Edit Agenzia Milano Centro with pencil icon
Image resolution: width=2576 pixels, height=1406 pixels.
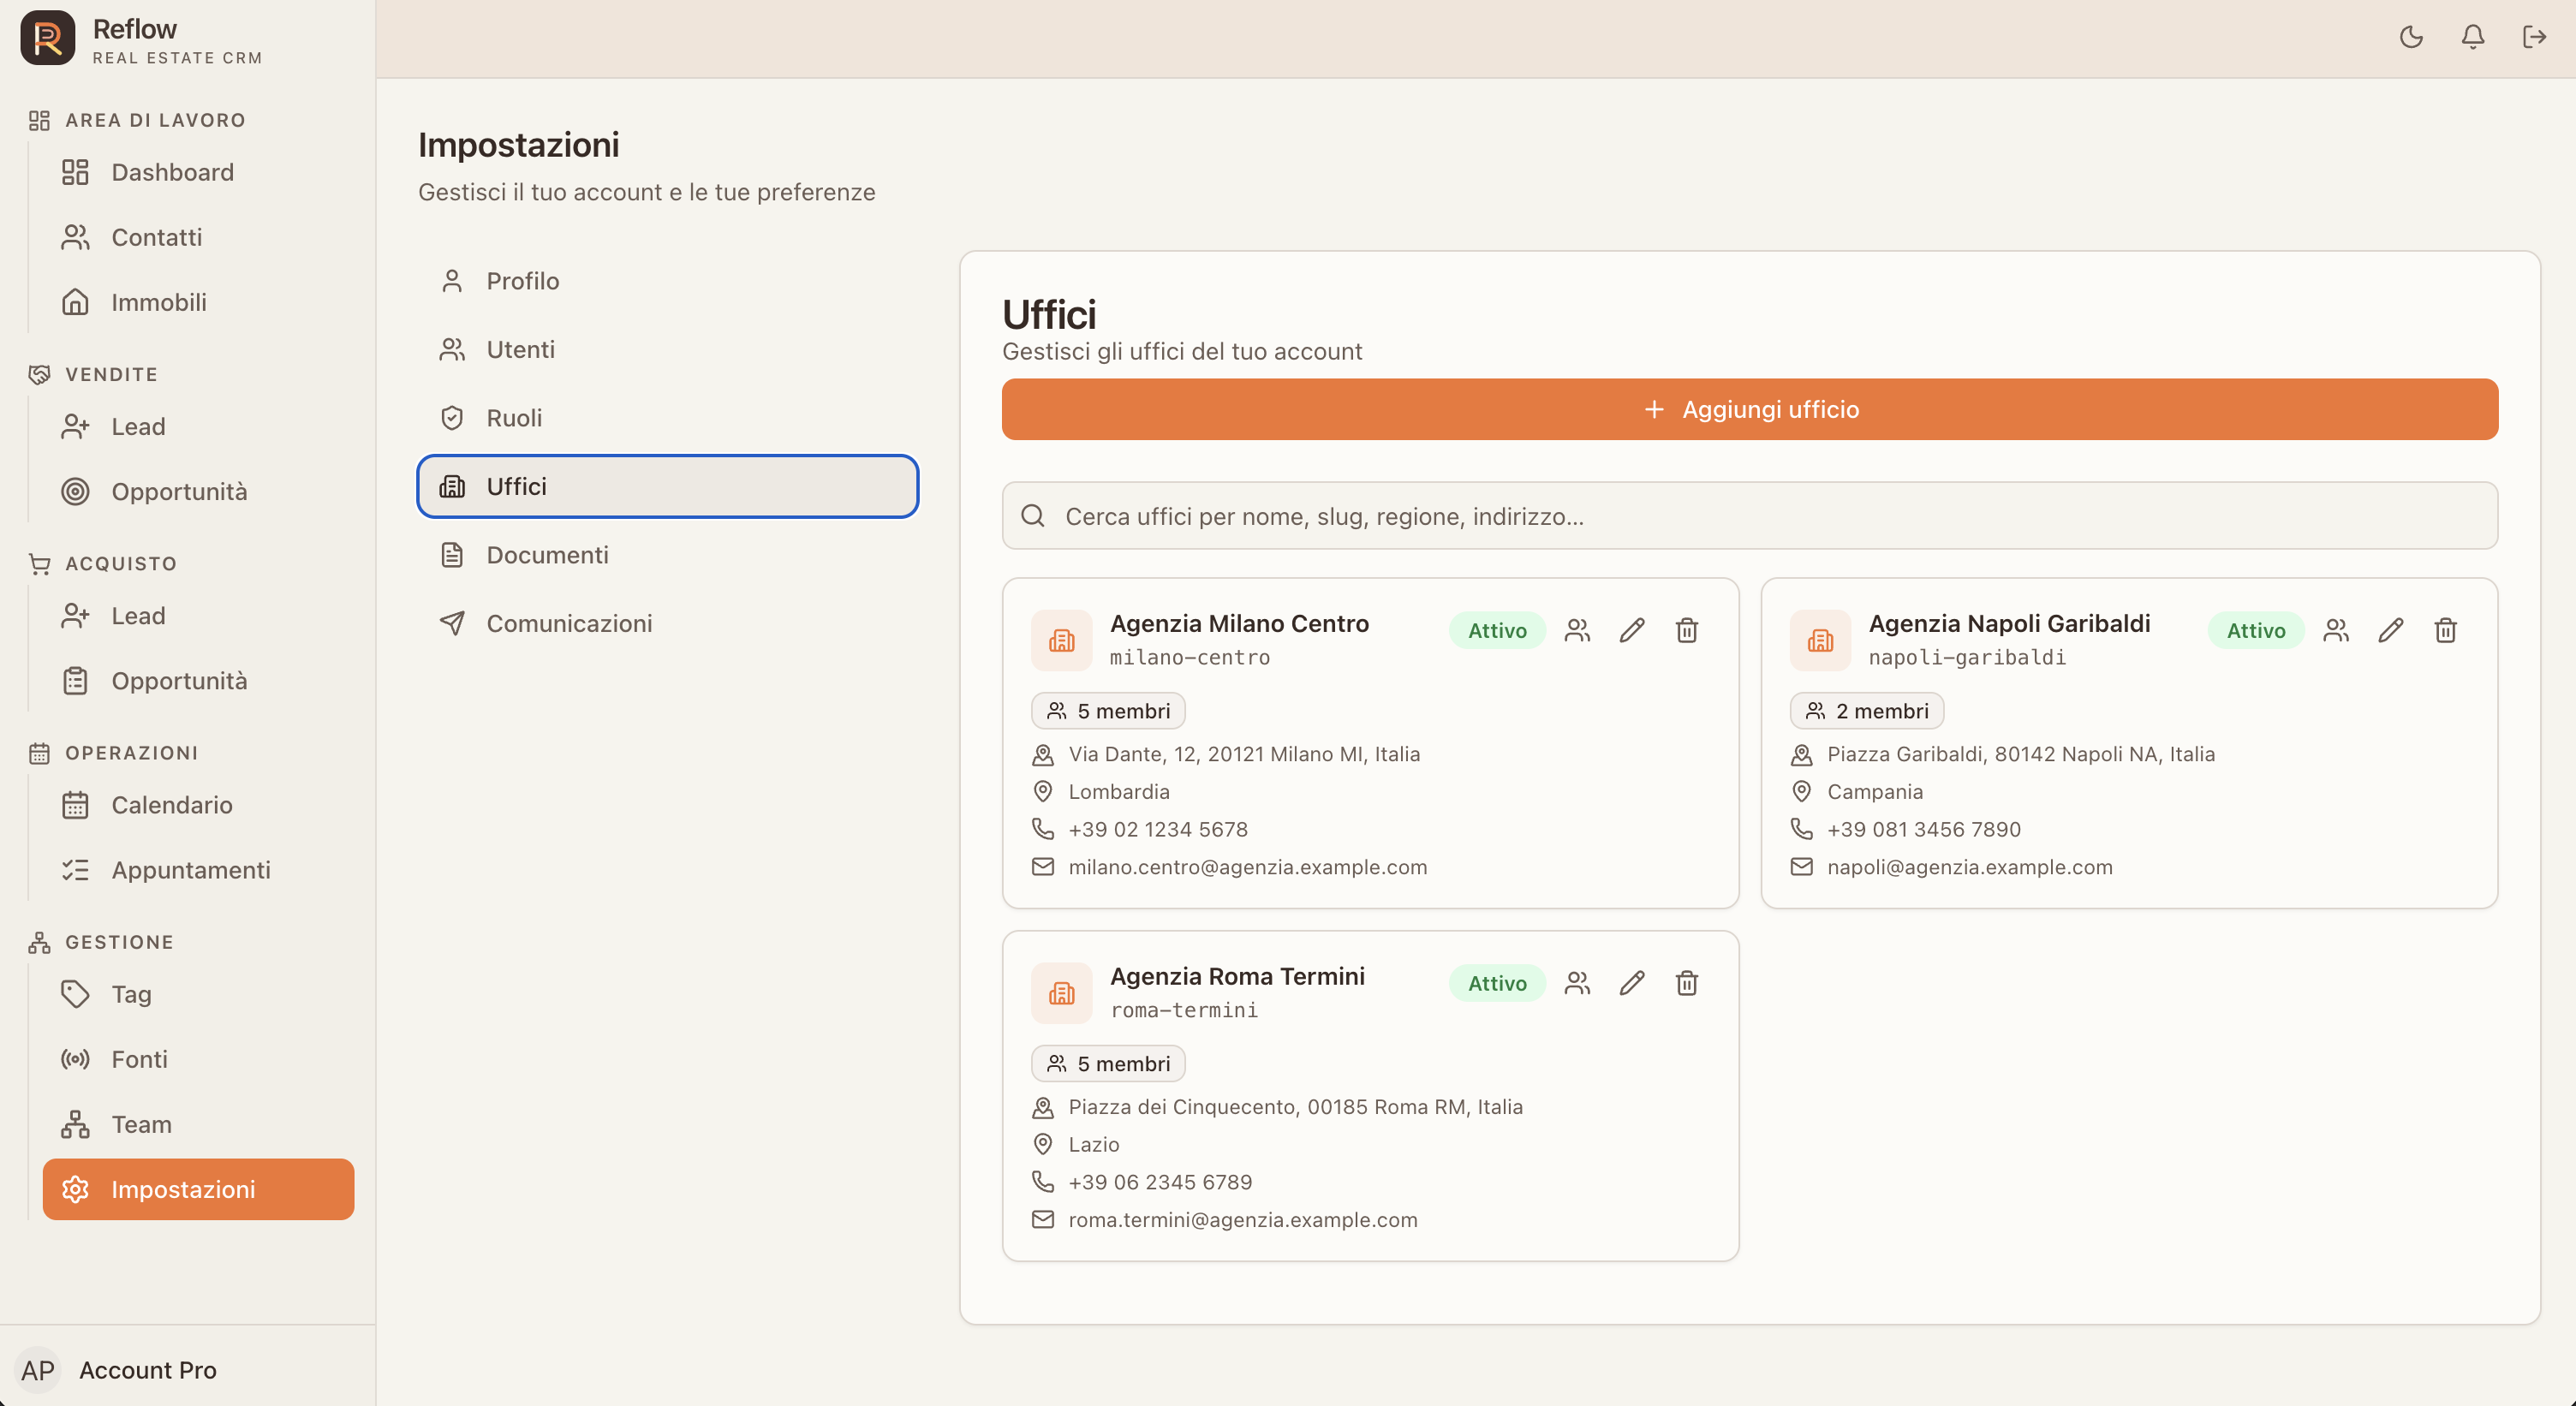pos(1632,630)
